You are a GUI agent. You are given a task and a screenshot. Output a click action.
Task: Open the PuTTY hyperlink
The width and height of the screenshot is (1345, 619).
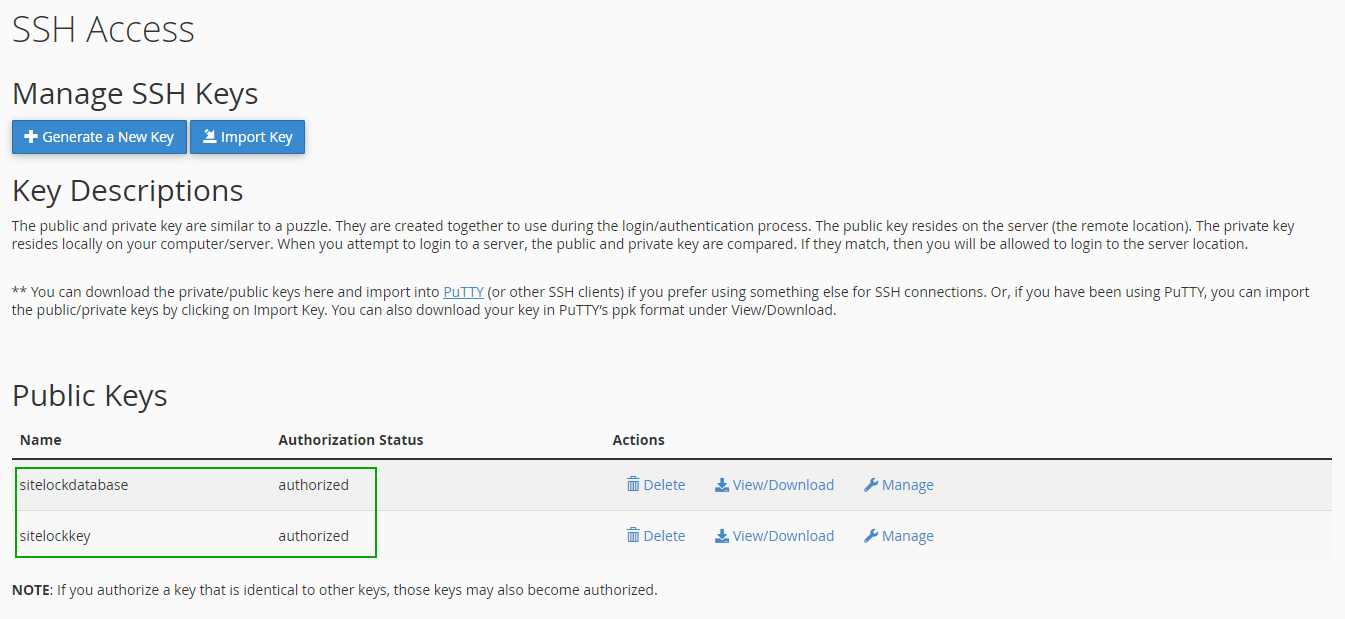(x=463, y=291)
